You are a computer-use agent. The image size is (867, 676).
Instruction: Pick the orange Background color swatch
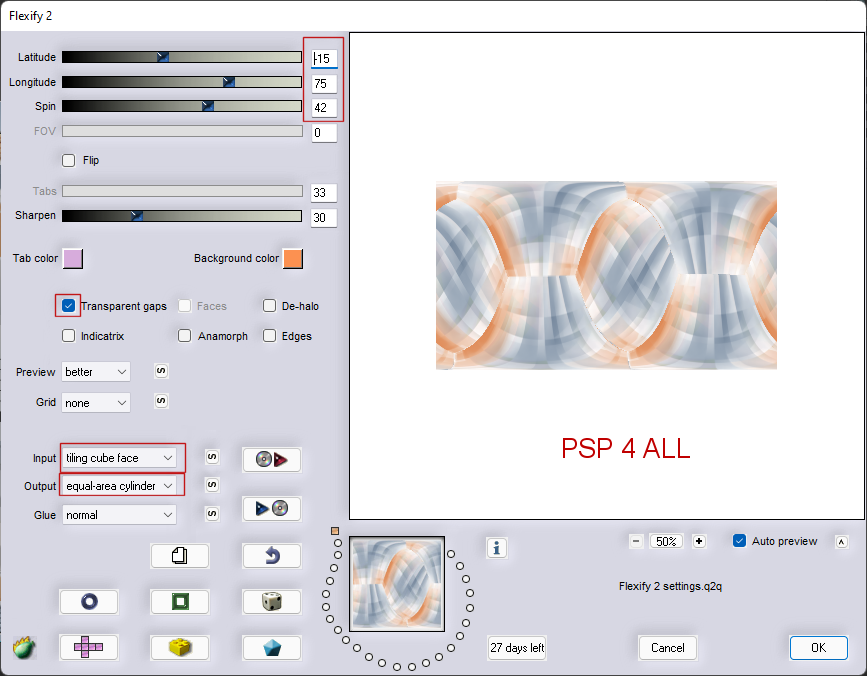pos(293,259)
